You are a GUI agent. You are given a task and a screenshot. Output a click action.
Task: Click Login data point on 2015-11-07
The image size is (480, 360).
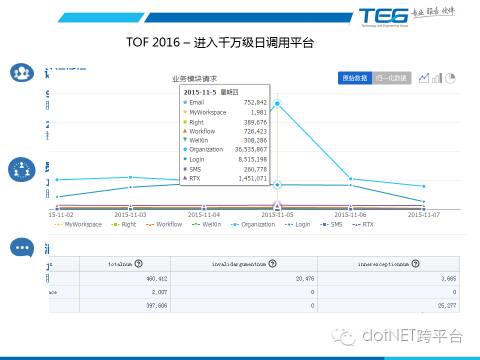coord(424,202)
